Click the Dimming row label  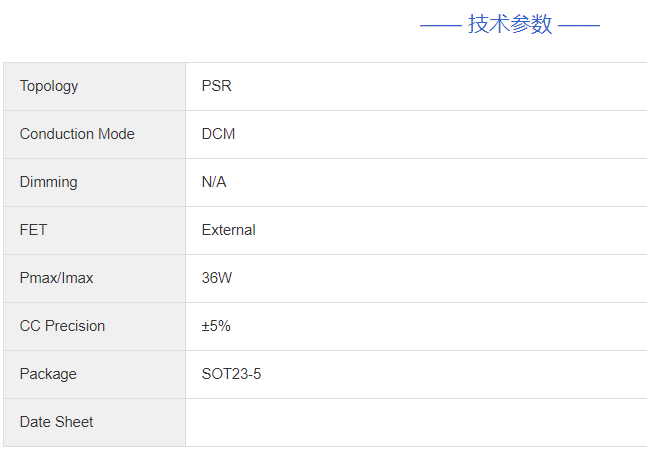48,182
